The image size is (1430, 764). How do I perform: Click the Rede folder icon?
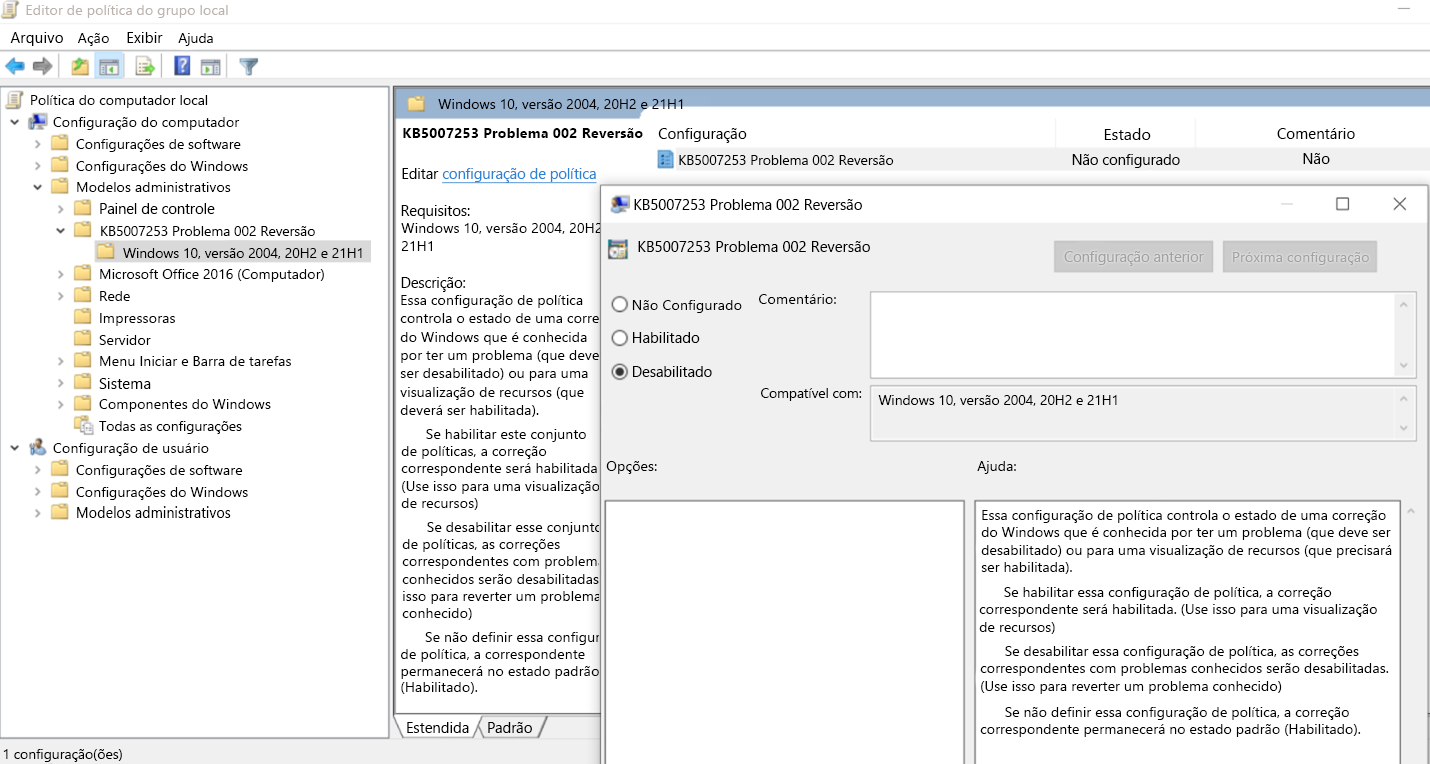click(83, 296)
